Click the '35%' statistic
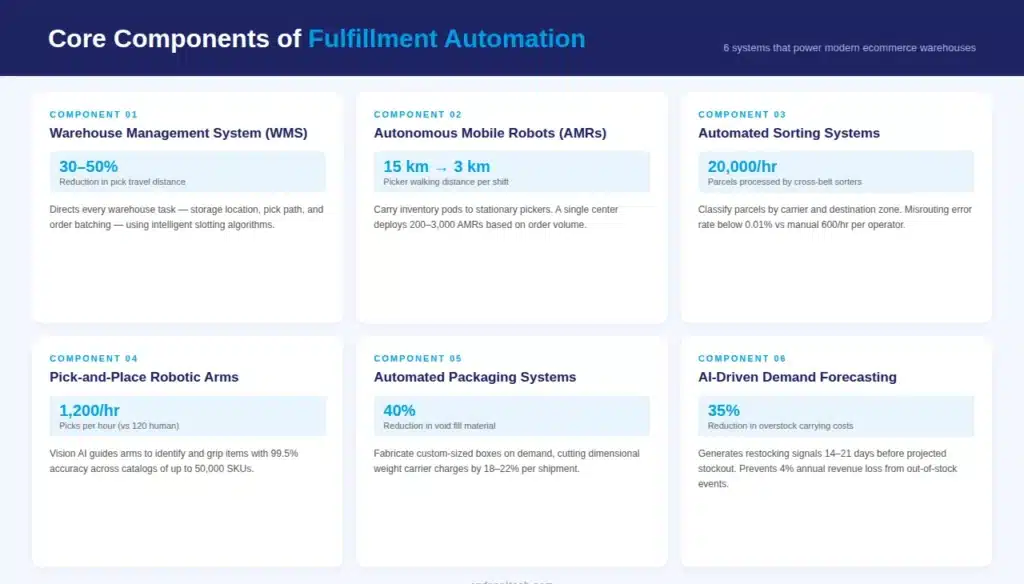1024x584 pixels. [x=724, y=410]
